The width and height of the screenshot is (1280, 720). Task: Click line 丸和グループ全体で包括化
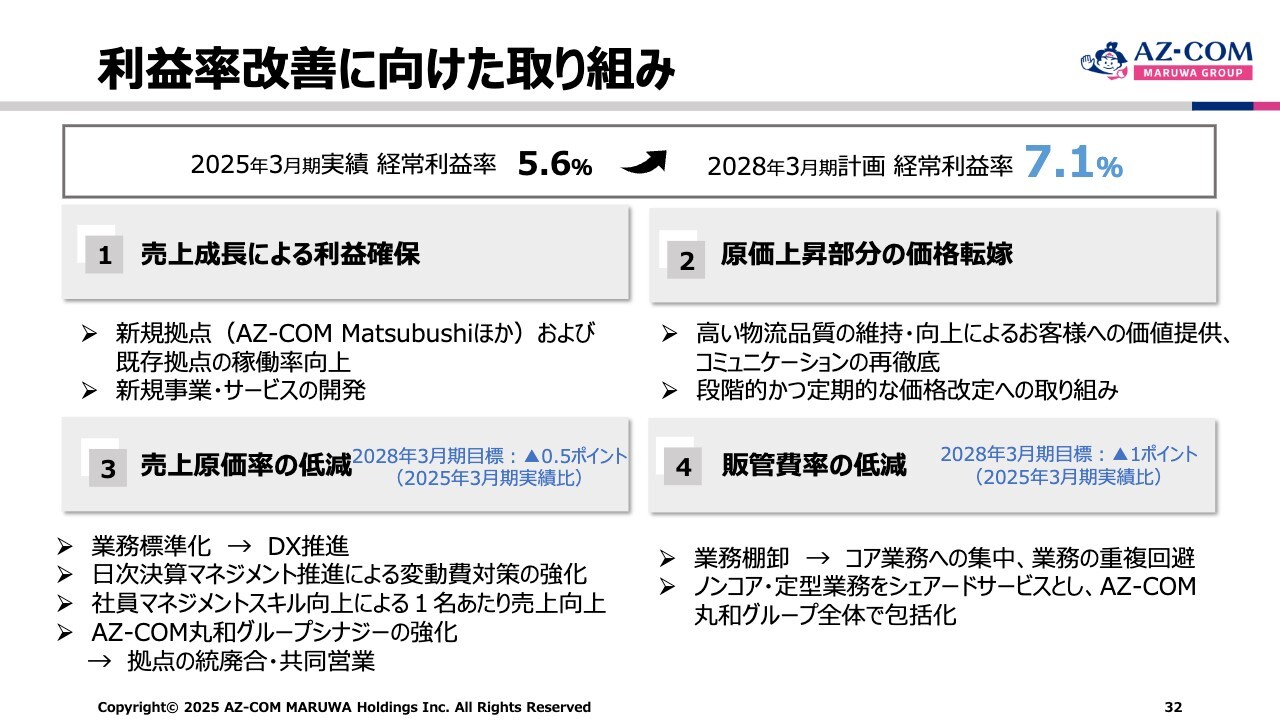tap(825, 615)
